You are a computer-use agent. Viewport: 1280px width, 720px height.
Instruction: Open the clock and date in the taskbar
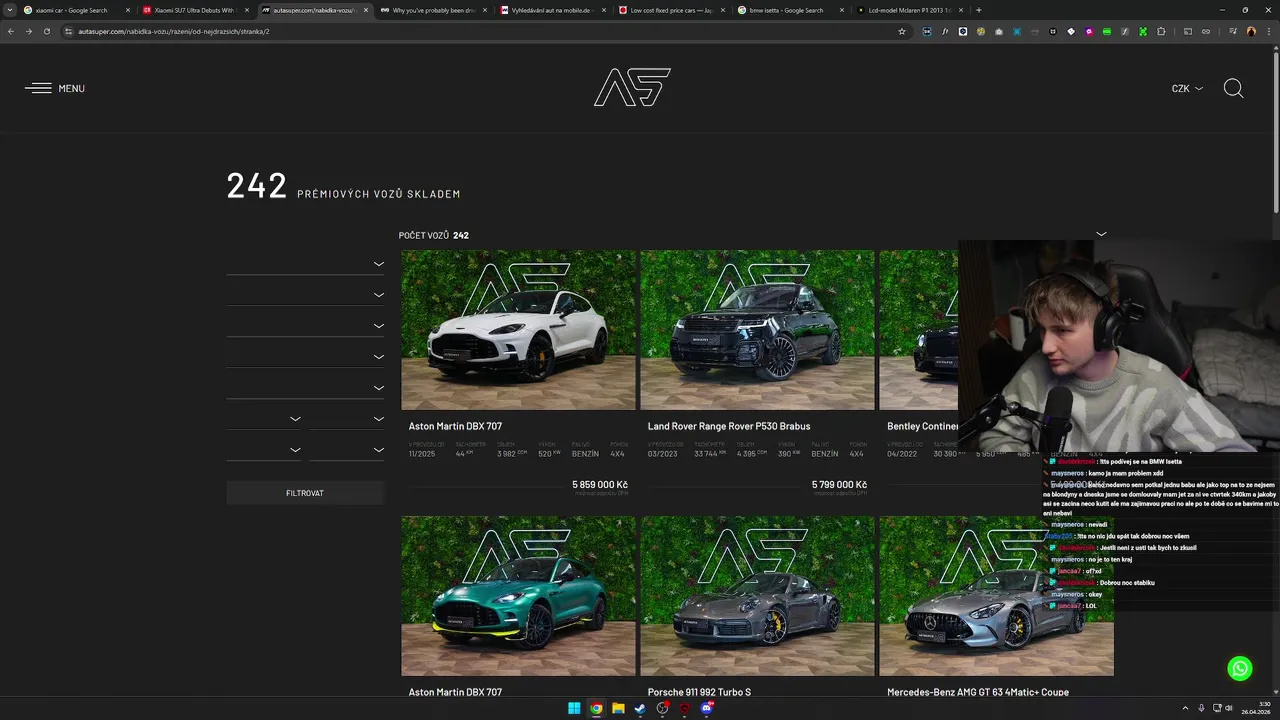pos(1256,708)
